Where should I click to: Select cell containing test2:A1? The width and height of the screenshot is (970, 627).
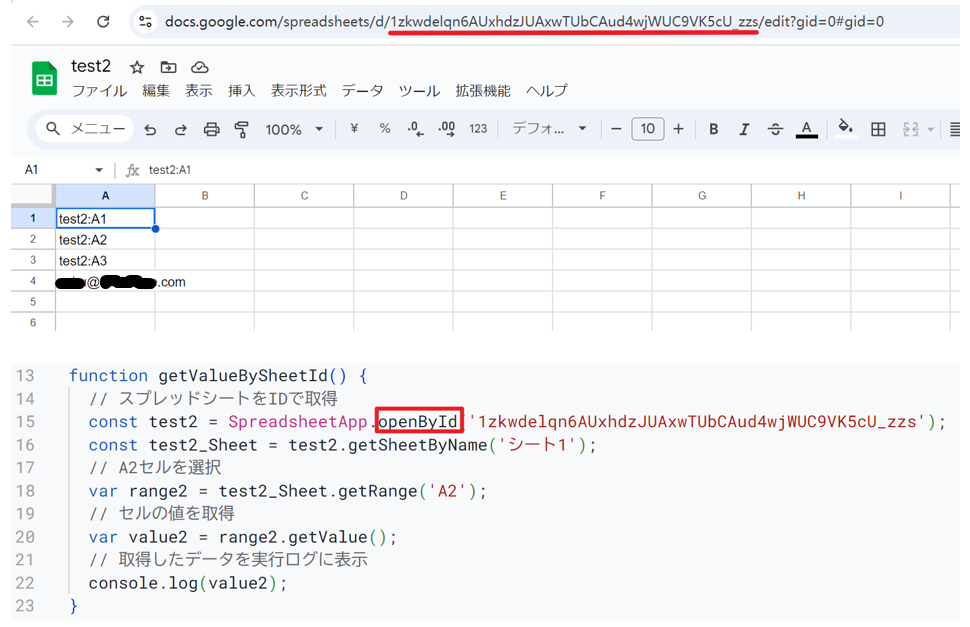point(105,218)
